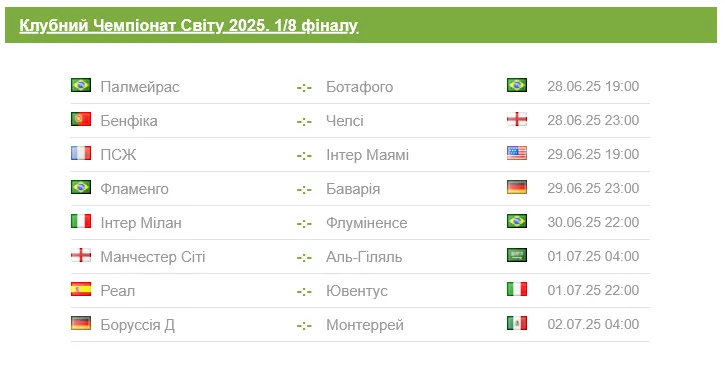
Task: Select the Флуміненсе team name
Action: [367, 223]
